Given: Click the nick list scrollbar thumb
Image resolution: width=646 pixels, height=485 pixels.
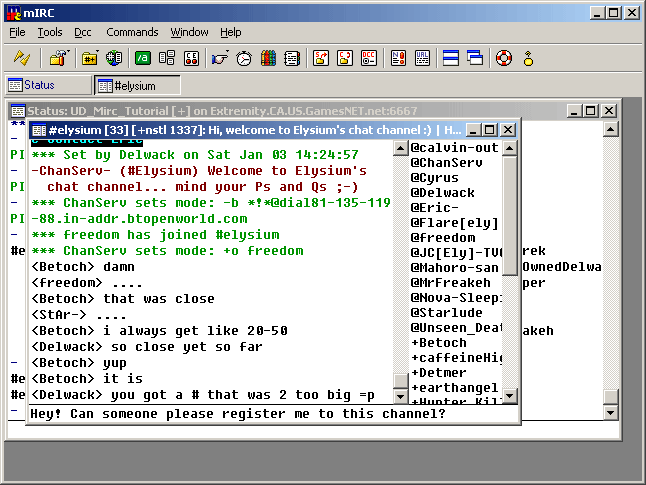Looking at the screenshot, I should (510, 215).
